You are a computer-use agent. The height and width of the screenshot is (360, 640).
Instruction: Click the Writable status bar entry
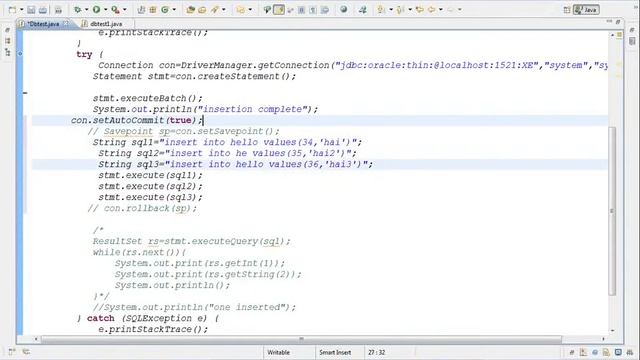[278, 352]
